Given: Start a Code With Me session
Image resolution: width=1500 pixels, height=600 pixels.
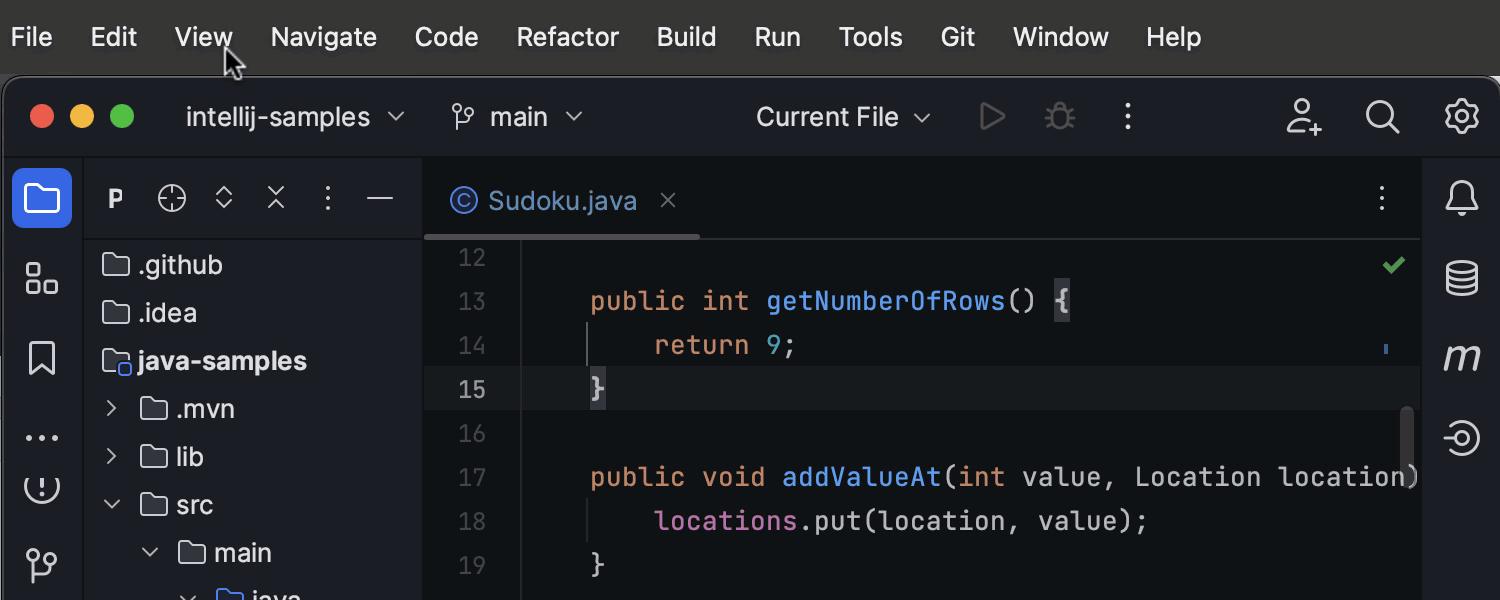Looking at the screenshot, I should click(x=1303, y=117).
